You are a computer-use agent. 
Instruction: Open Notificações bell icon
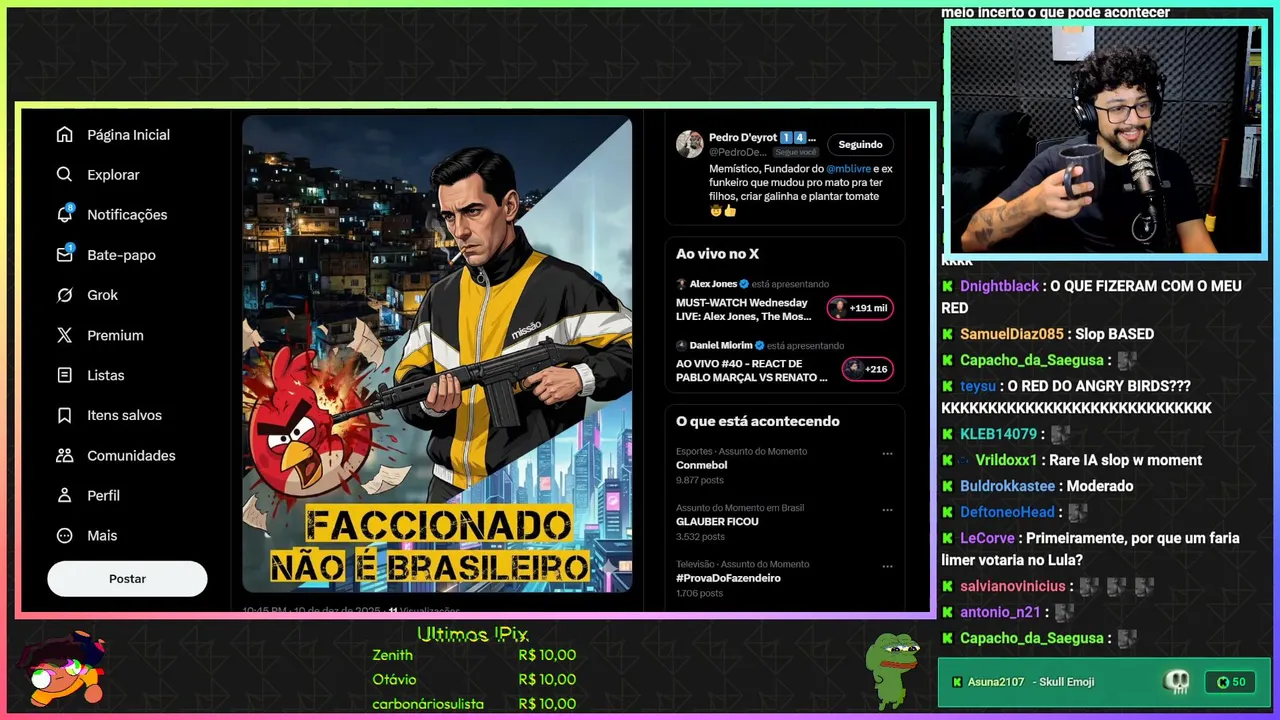pos(65,214)
